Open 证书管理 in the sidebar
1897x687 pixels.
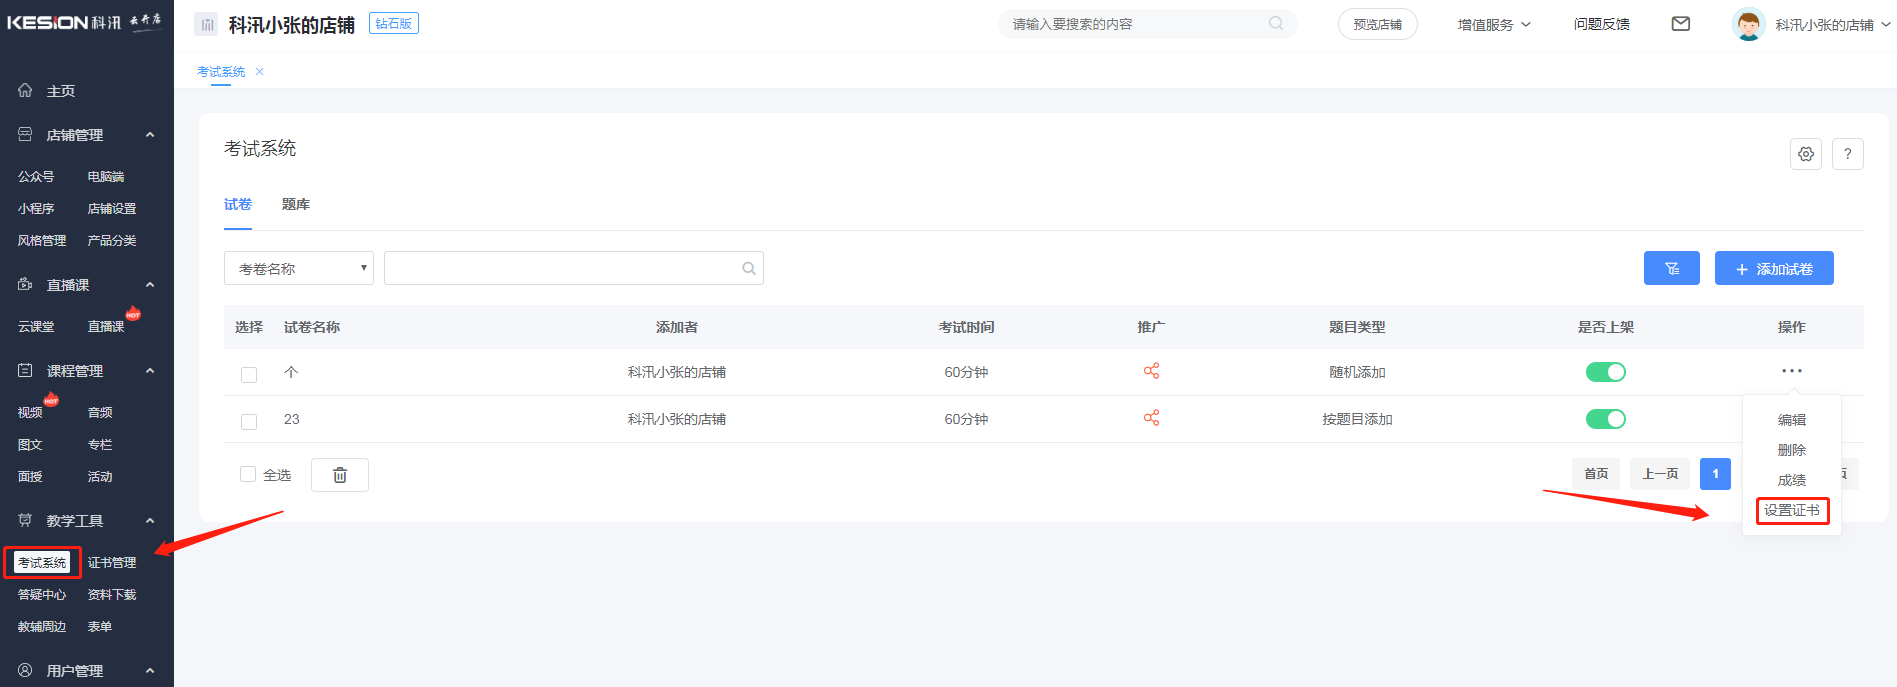tap(112, 563)
